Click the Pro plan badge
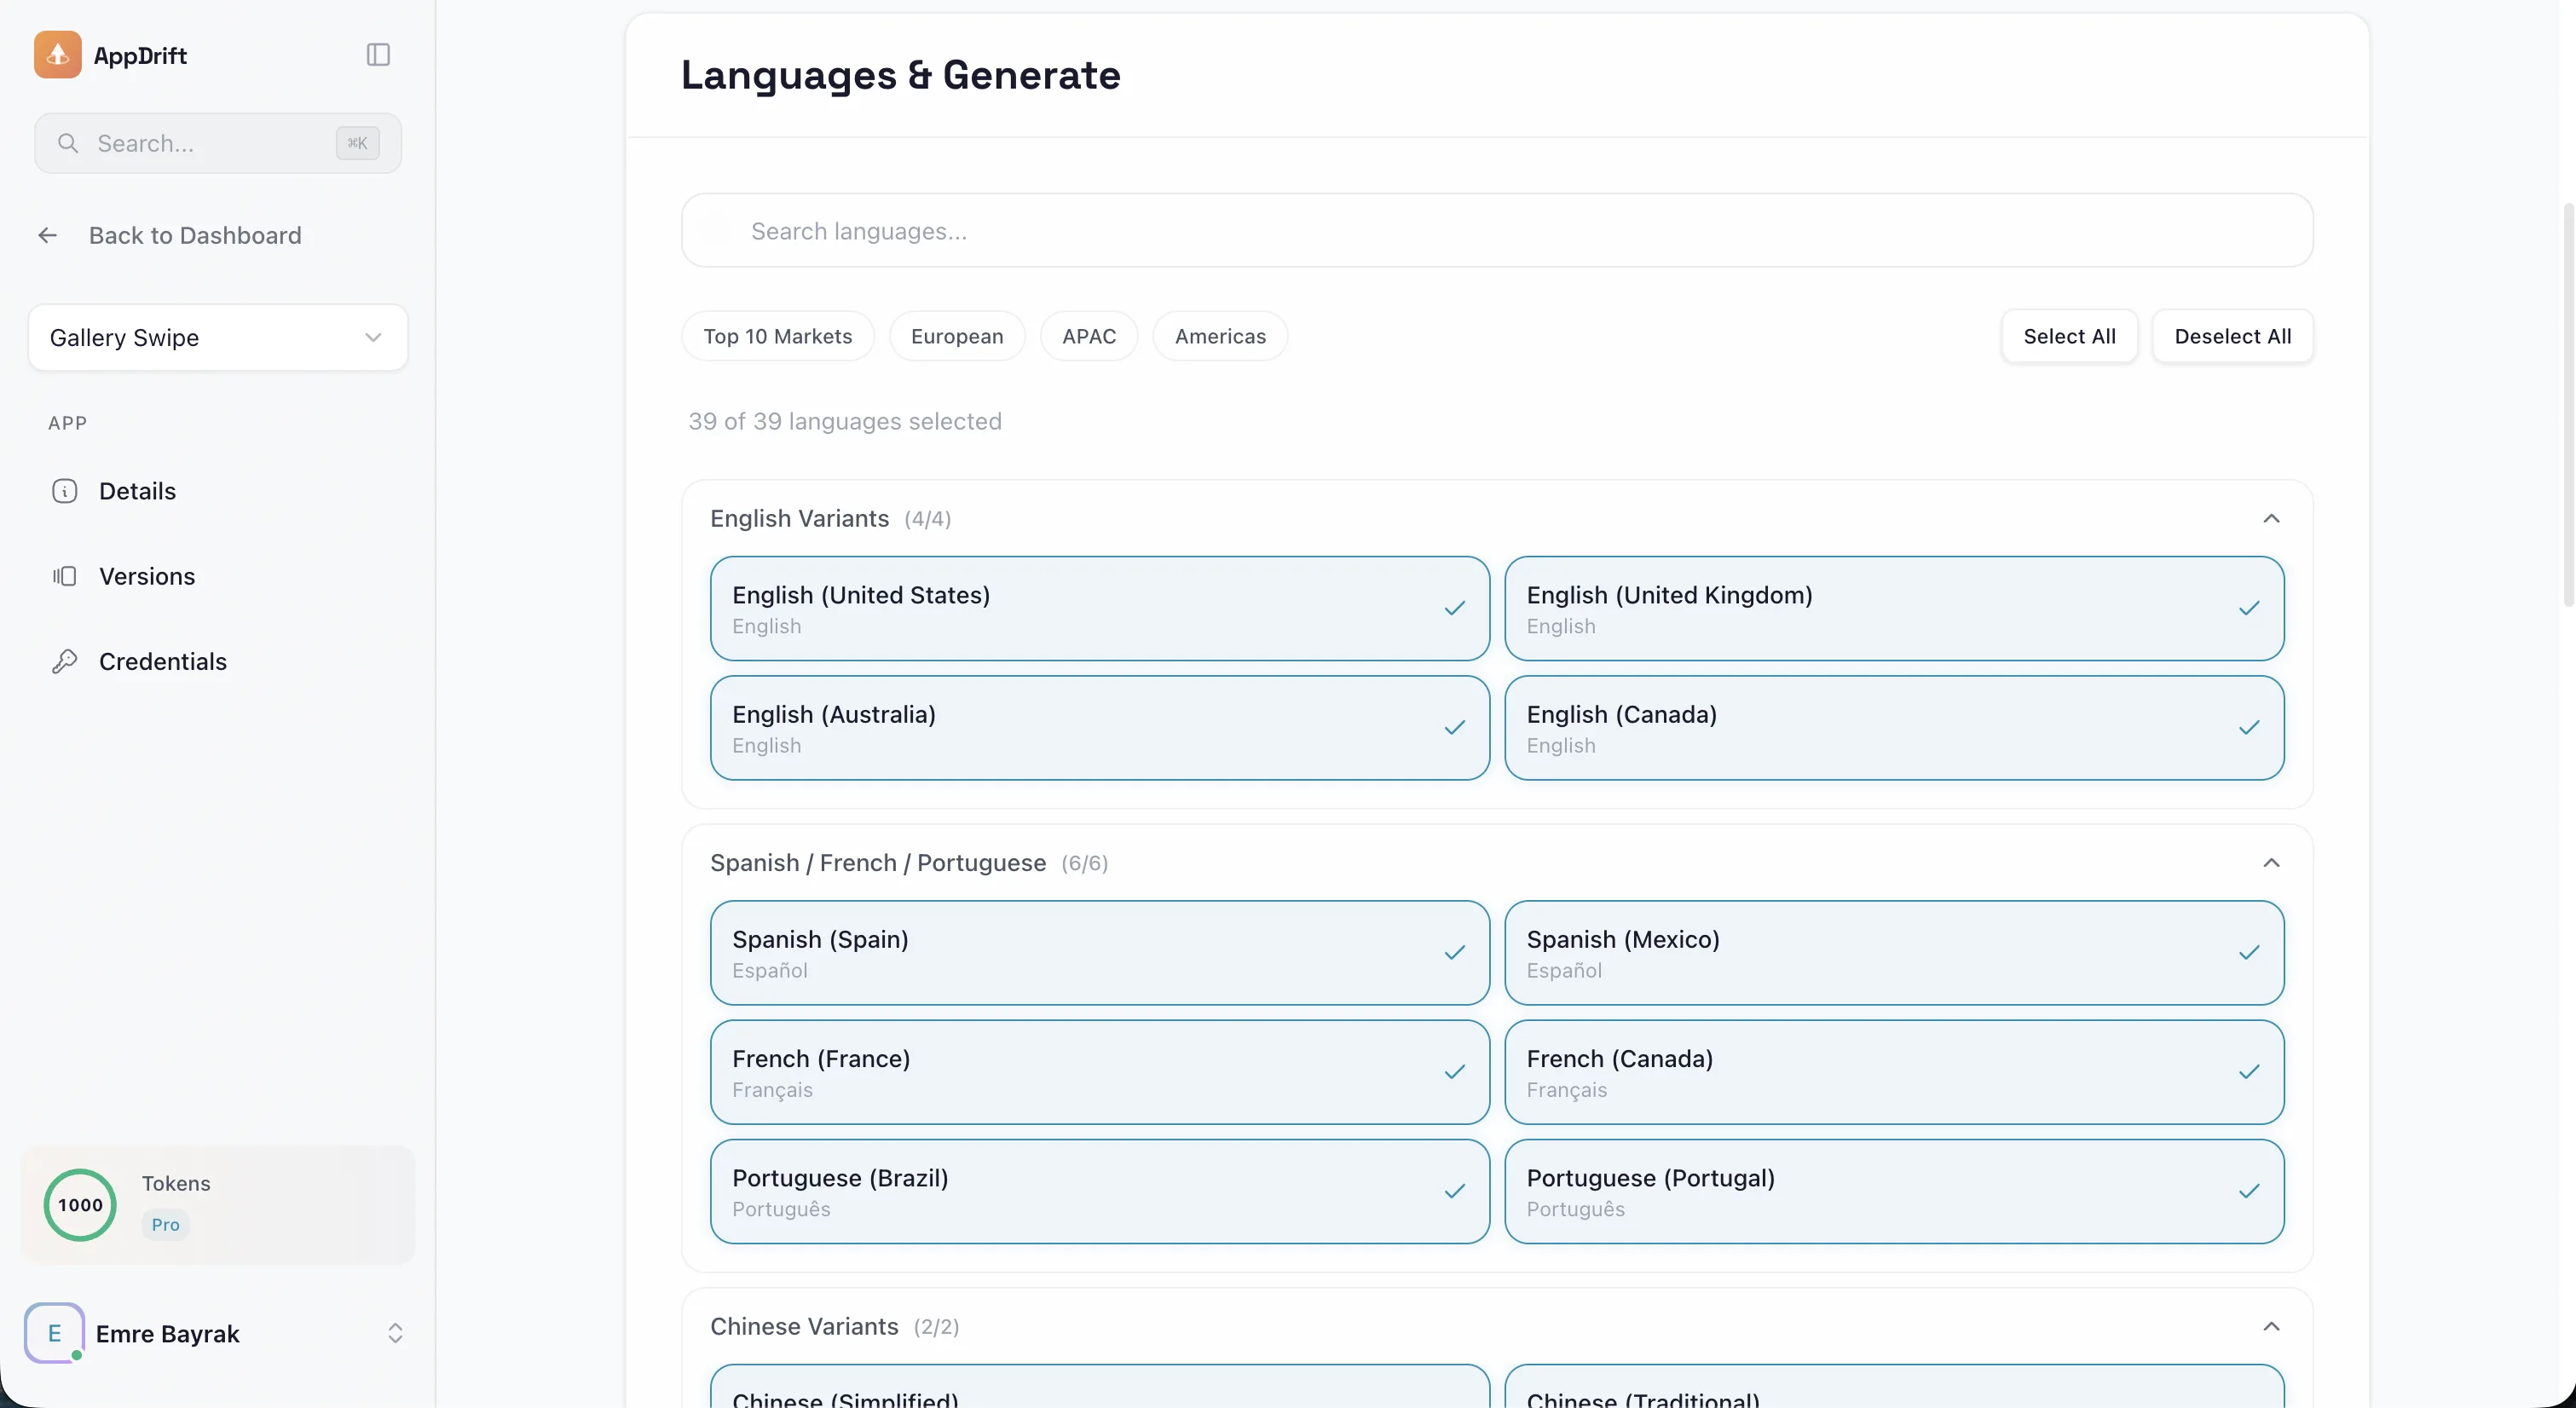Image resolution: width=2576 pixels, height=1408 pixels. [x=165, y=1224]
